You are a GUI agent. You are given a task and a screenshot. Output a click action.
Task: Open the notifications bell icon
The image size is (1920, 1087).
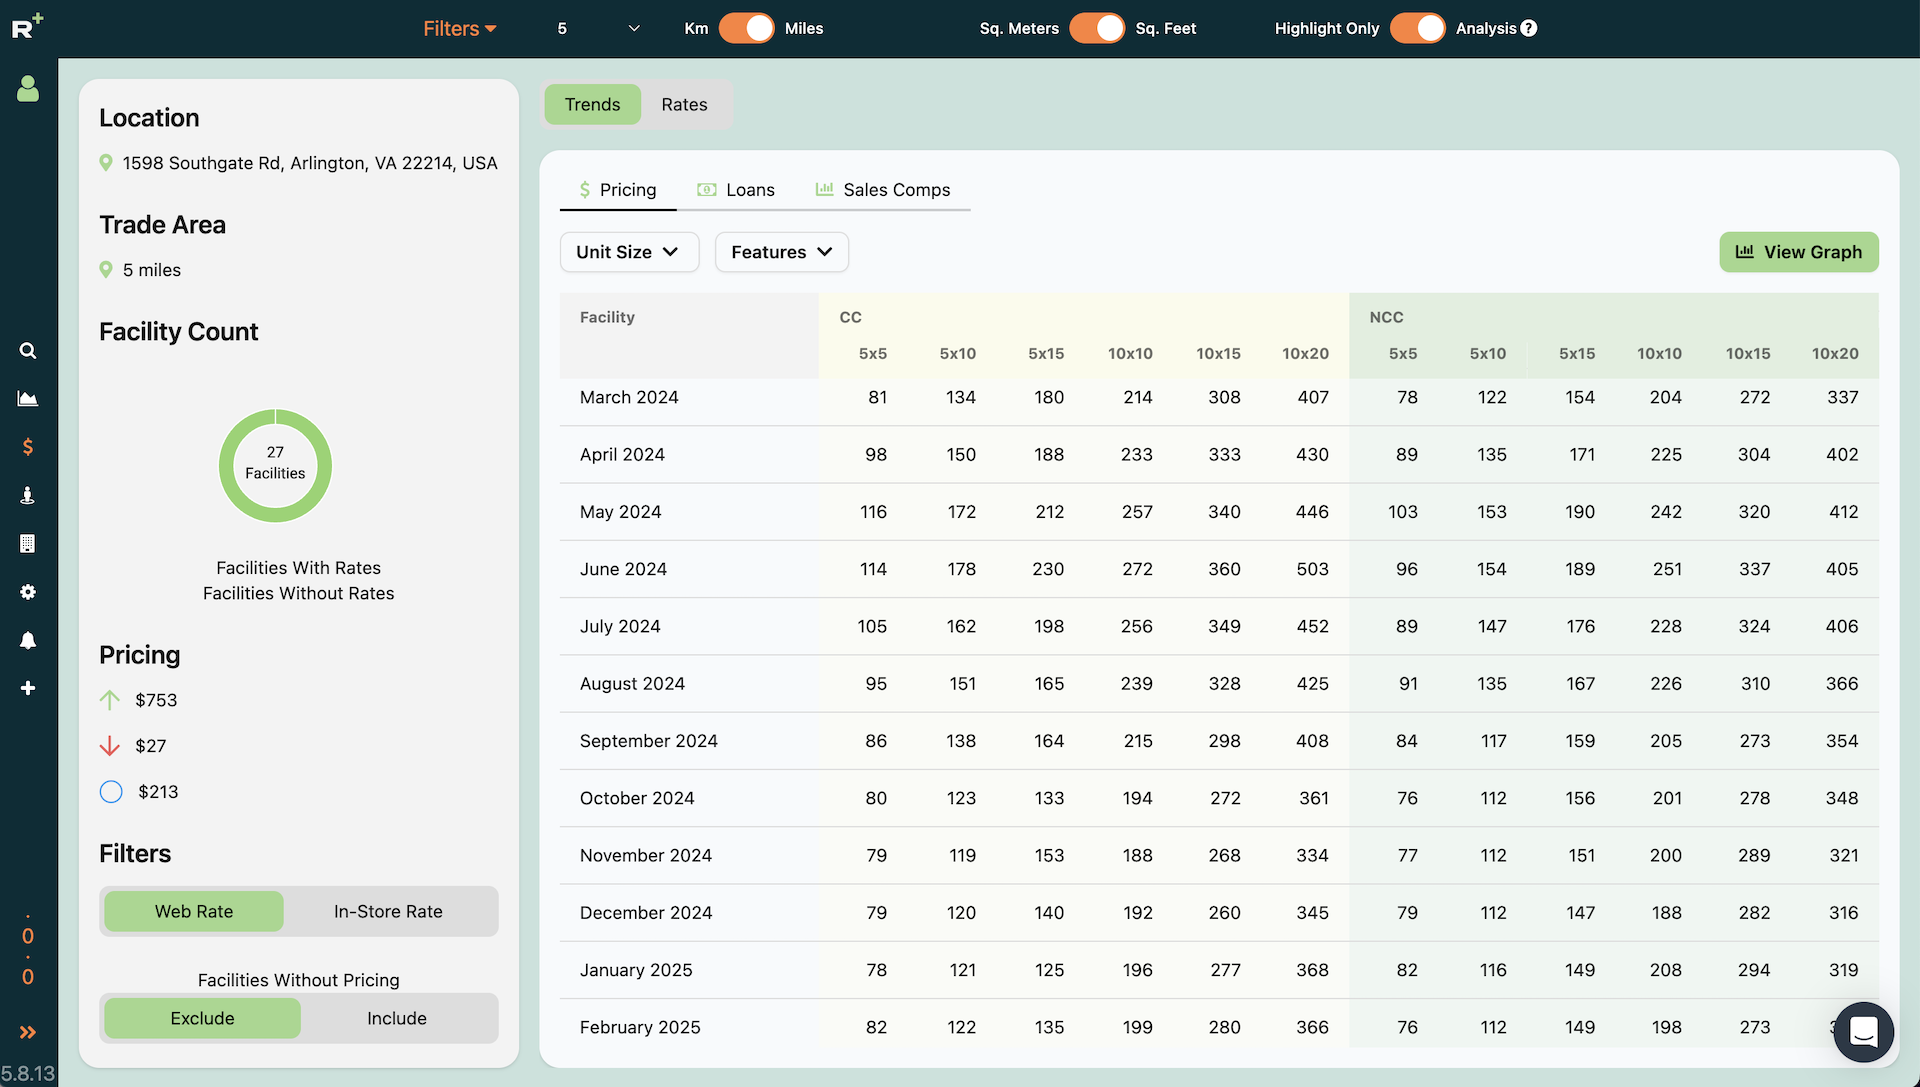click(28, 640)
